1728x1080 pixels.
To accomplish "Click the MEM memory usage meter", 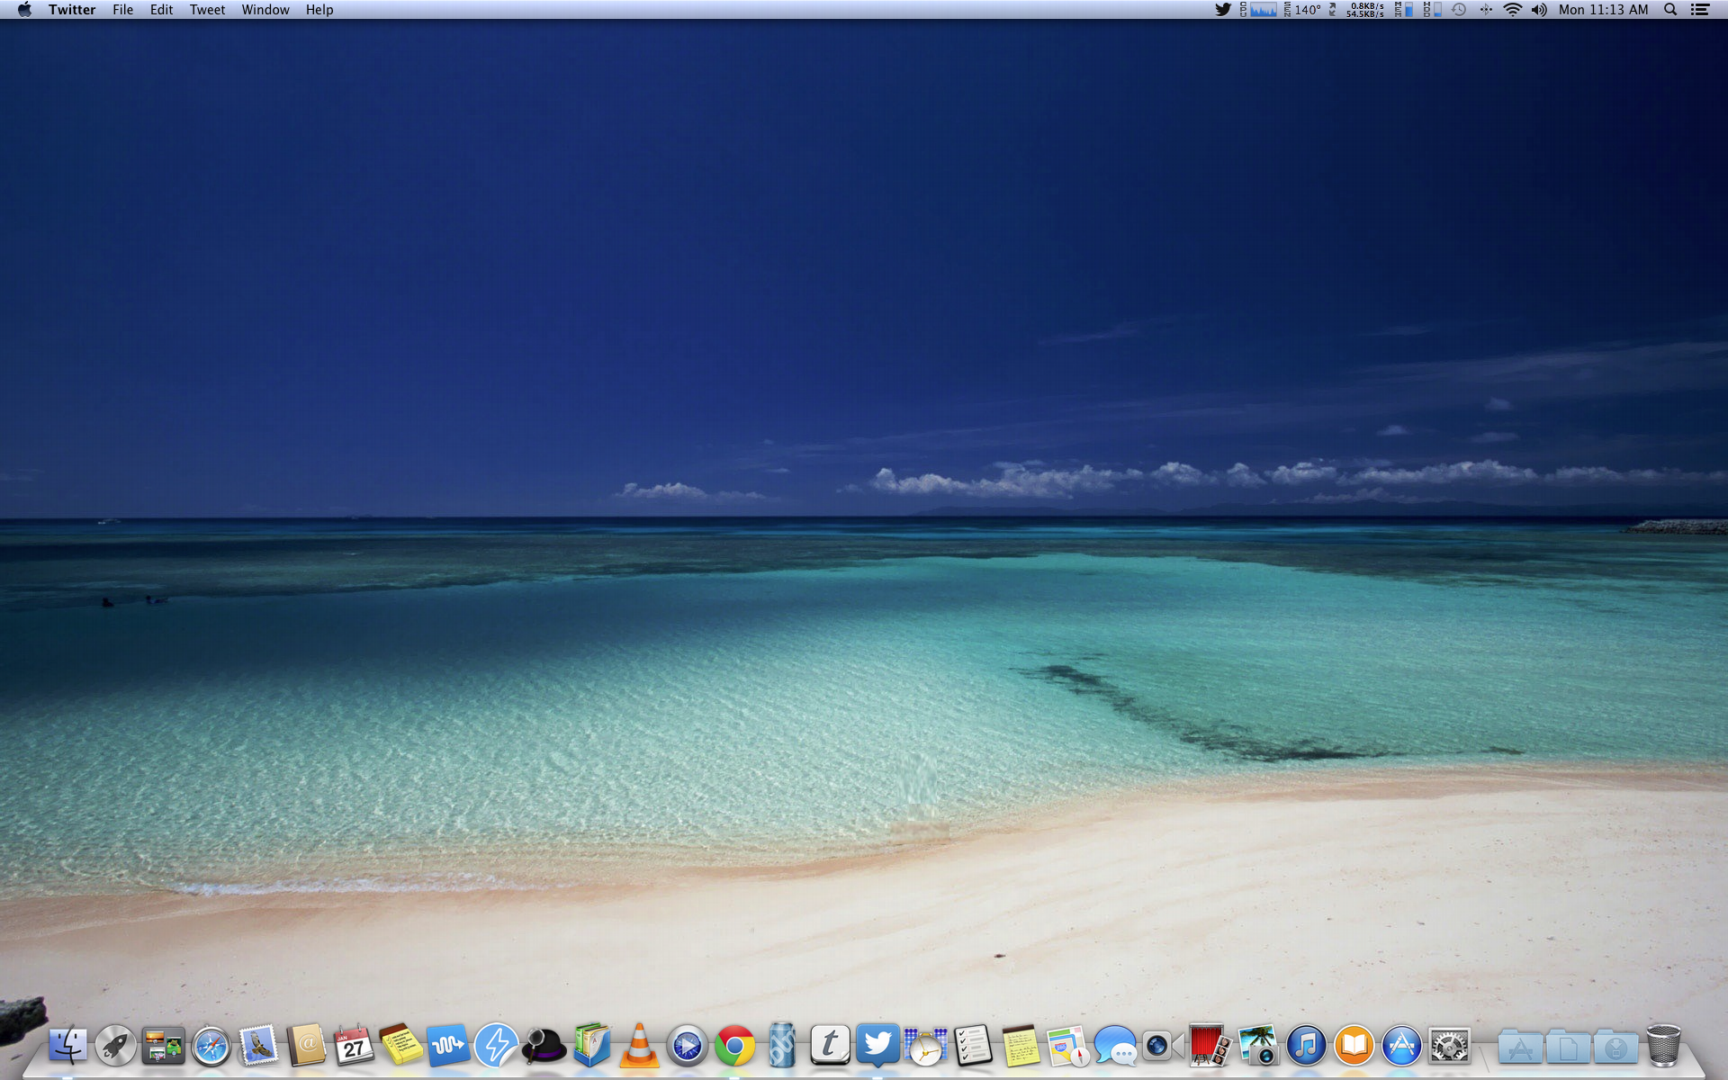I will click(1404, 10).
